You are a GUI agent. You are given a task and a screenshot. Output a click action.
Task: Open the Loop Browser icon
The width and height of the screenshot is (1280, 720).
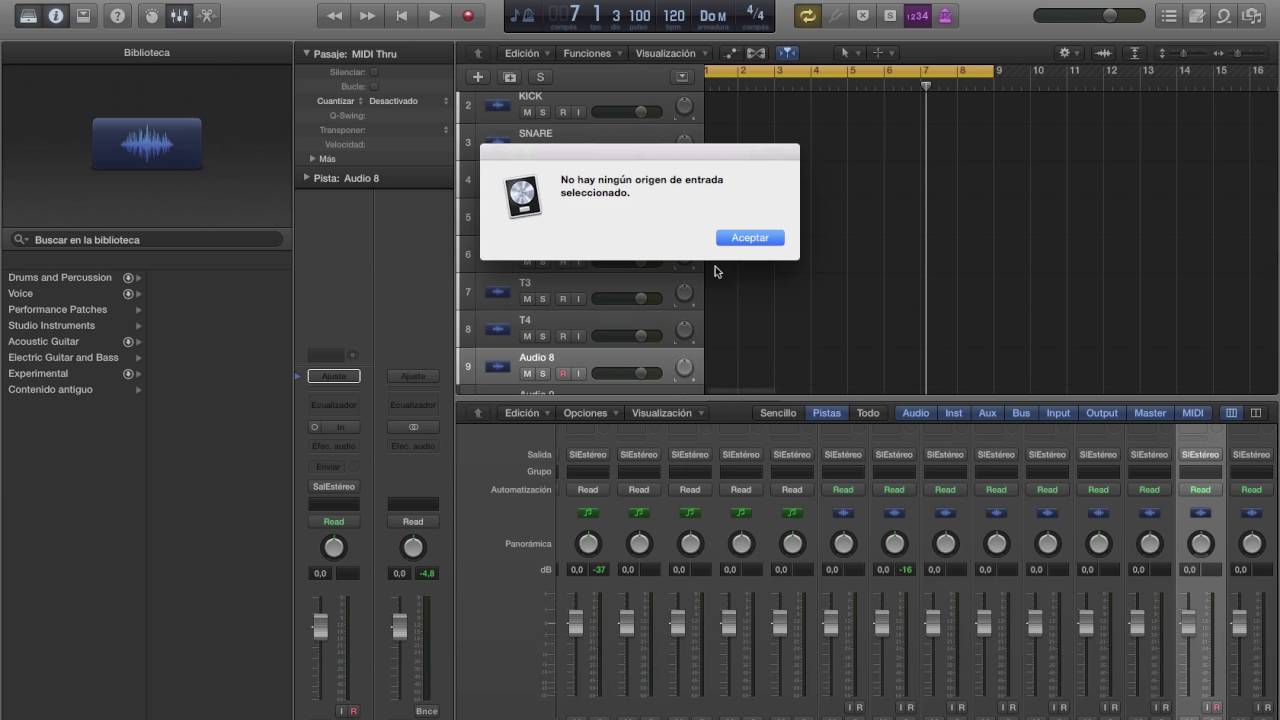(1223, 16)
